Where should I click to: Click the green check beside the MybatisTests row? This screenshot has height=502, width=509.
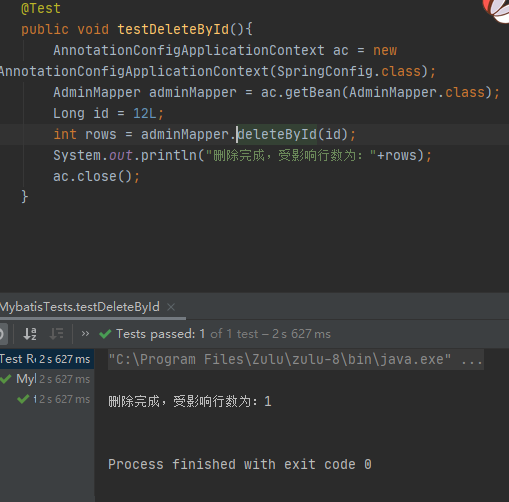coord(6,379)
